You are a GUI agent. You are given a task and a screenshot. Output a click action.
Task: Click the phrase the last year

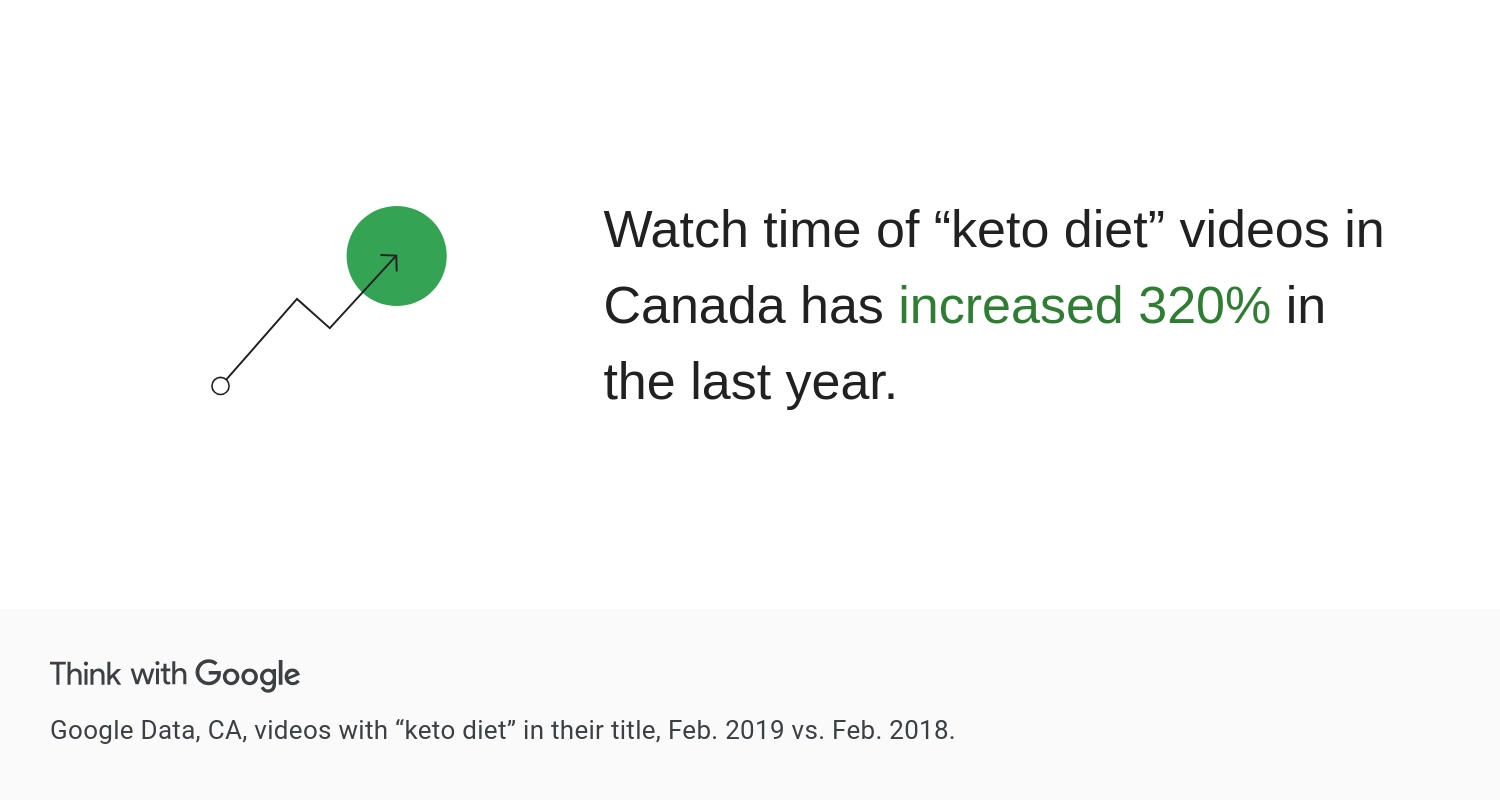751,382
